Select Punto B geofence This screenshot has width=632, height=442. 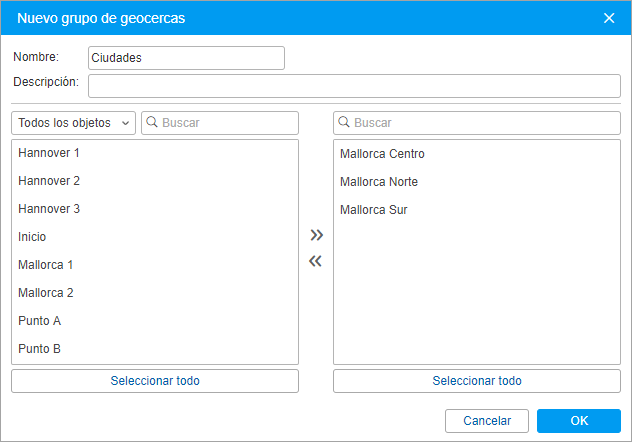point(155,349)
